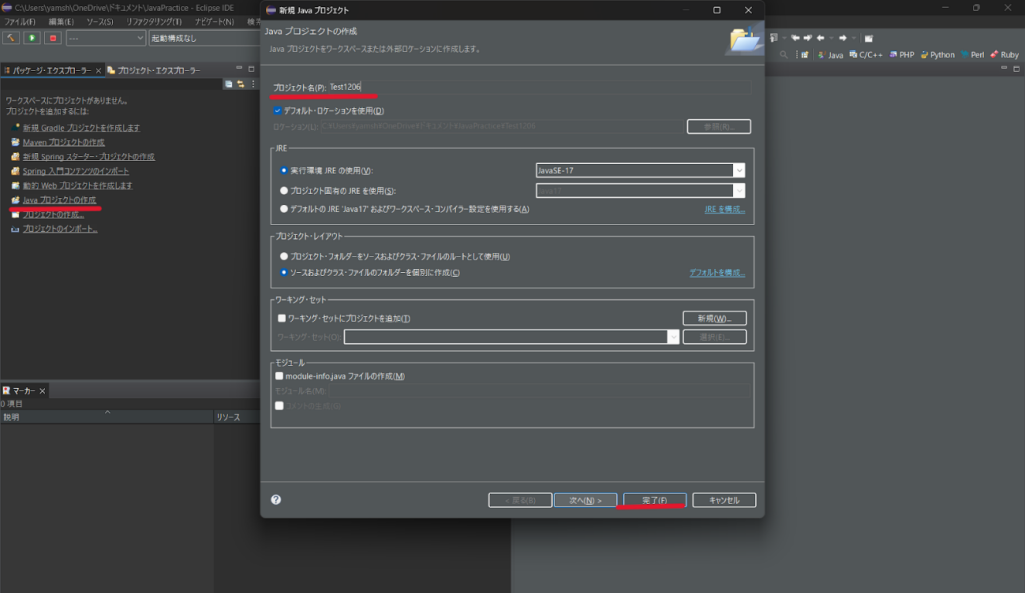Screen dimensions: 1025x593
Task: Click the Collapse All icon in Package Explorer
Action: pyautogui.click(x=229, y=84)
